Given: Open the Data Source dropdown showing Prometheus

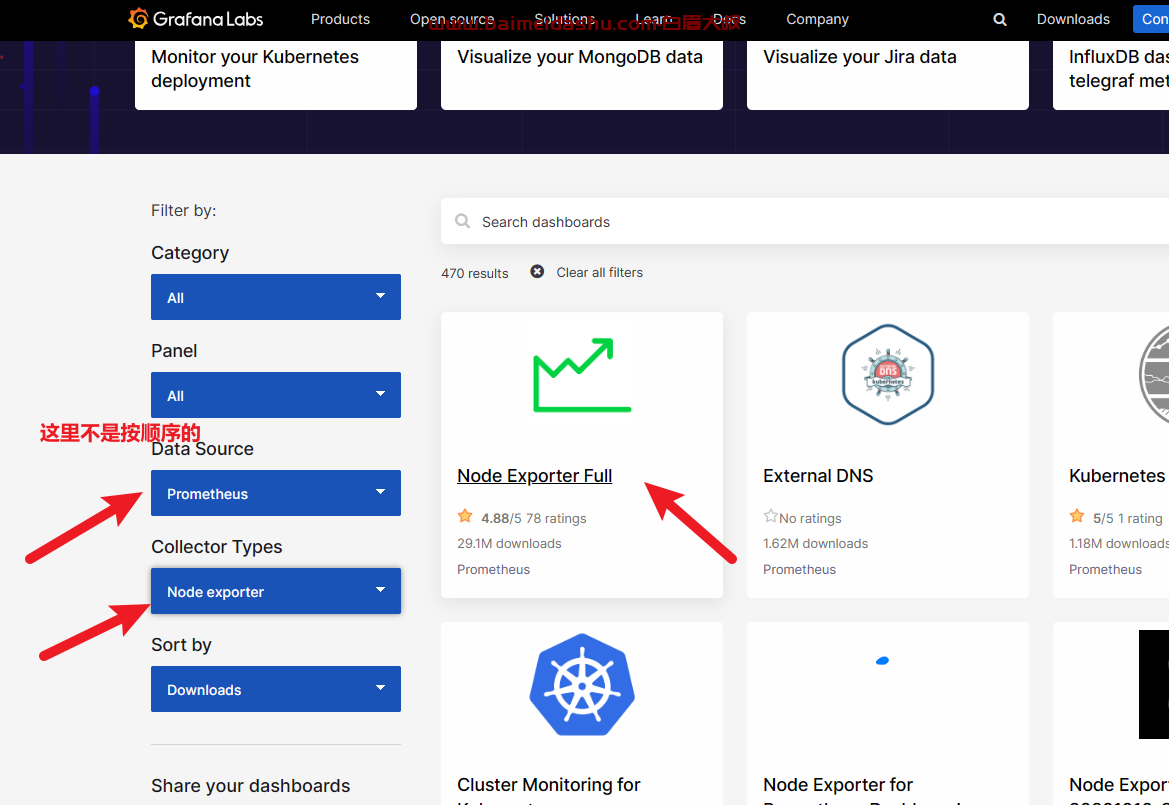Looking at the screenshot, I should pos(276,493).
